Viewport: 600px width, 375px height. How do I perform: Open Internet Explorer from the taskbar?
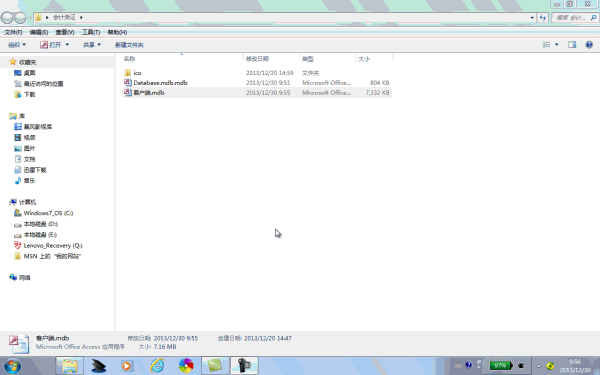157,366
